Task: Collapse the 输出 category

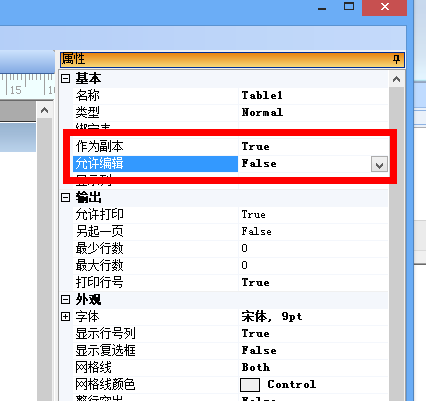Action: tap(66, 198)
